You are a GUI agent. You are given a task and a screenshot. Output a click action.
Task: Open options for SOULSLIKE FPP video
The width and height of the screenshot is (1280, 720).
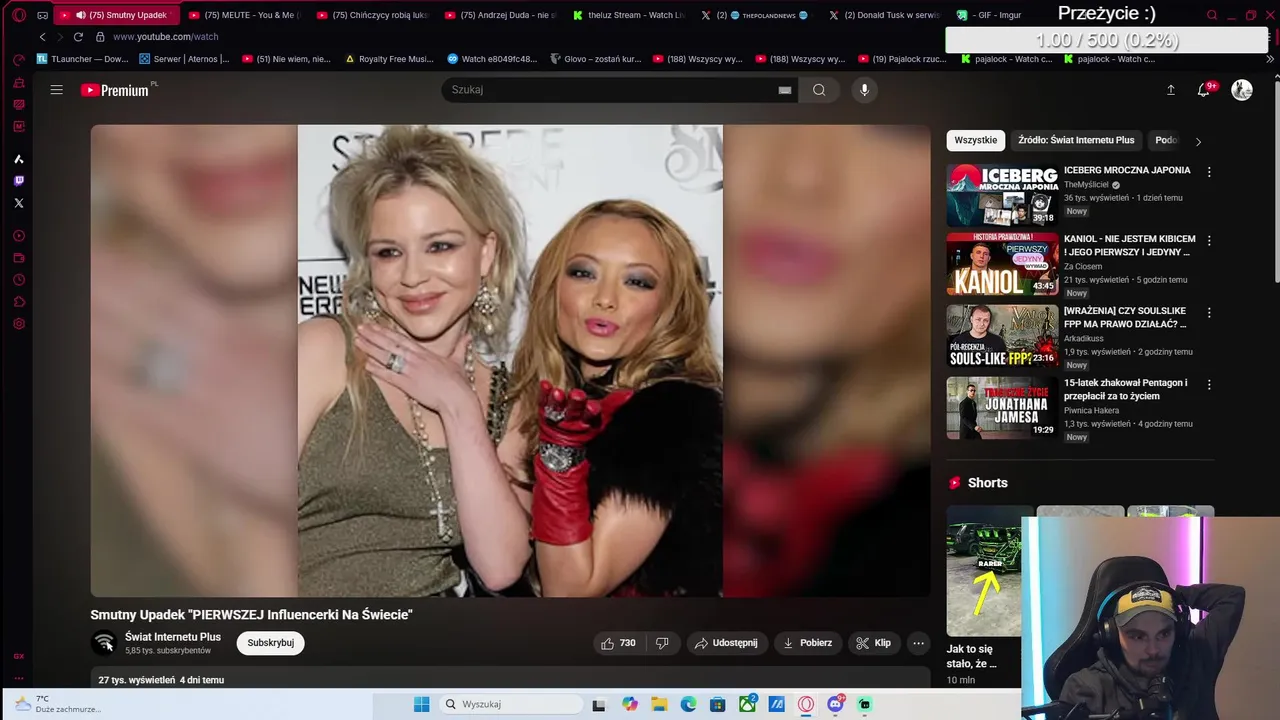coord(1209,313)
